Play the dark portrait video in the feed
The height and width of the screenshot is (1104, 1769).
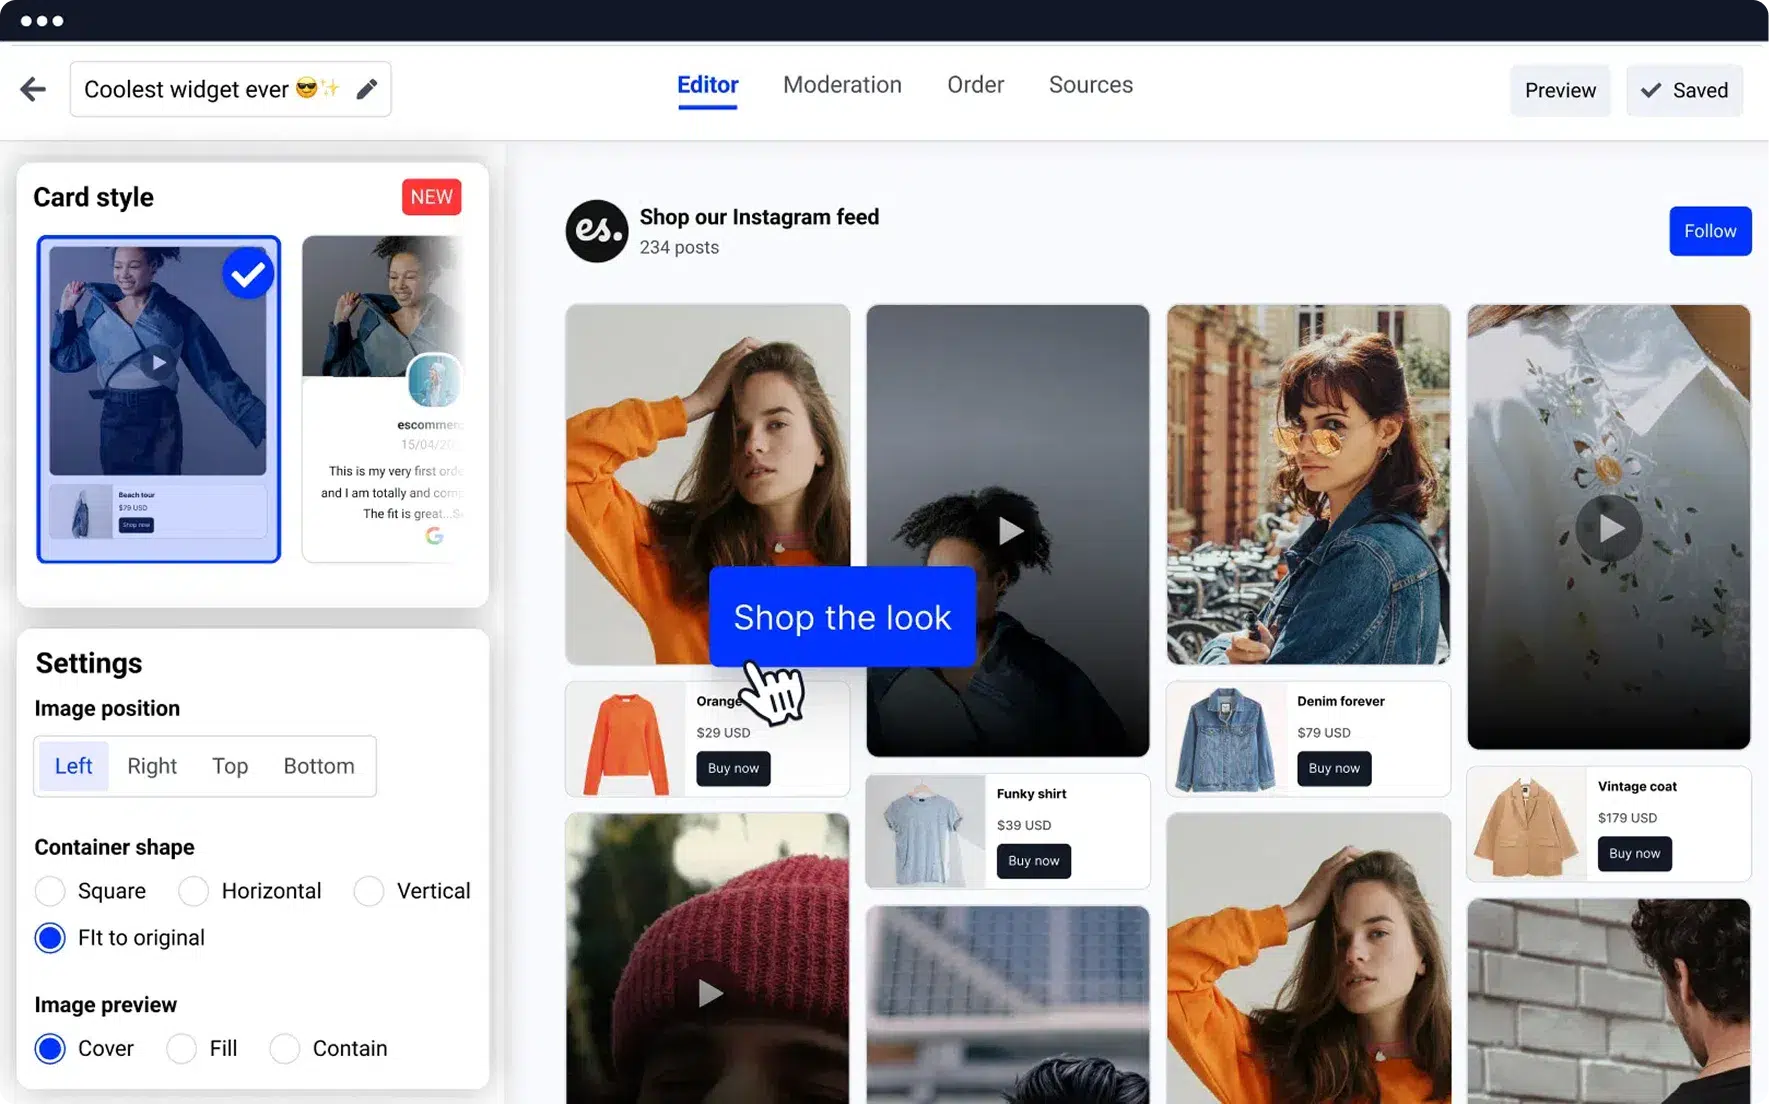coord(1009,531)
